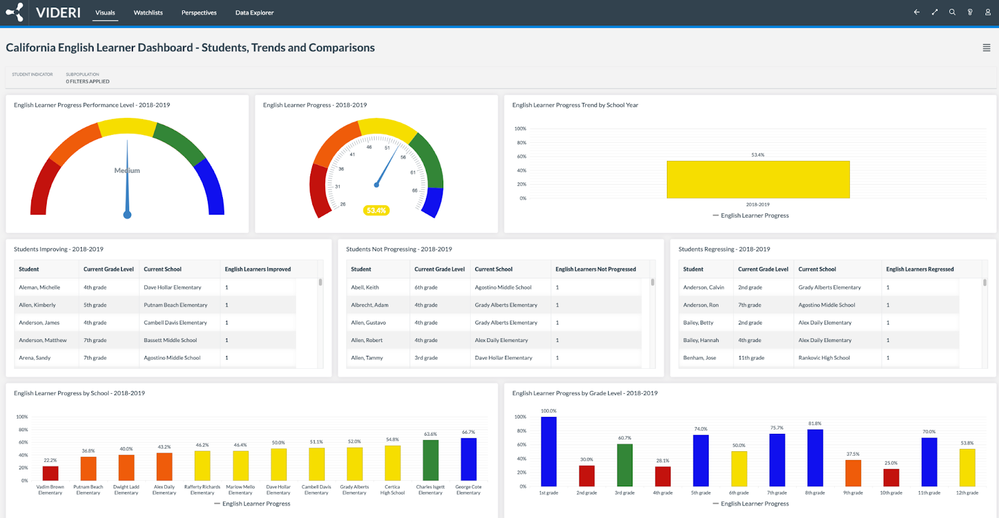Click the red 10th grade bar
This screenshot has height=518, width=999.
(x=891, y=477)
